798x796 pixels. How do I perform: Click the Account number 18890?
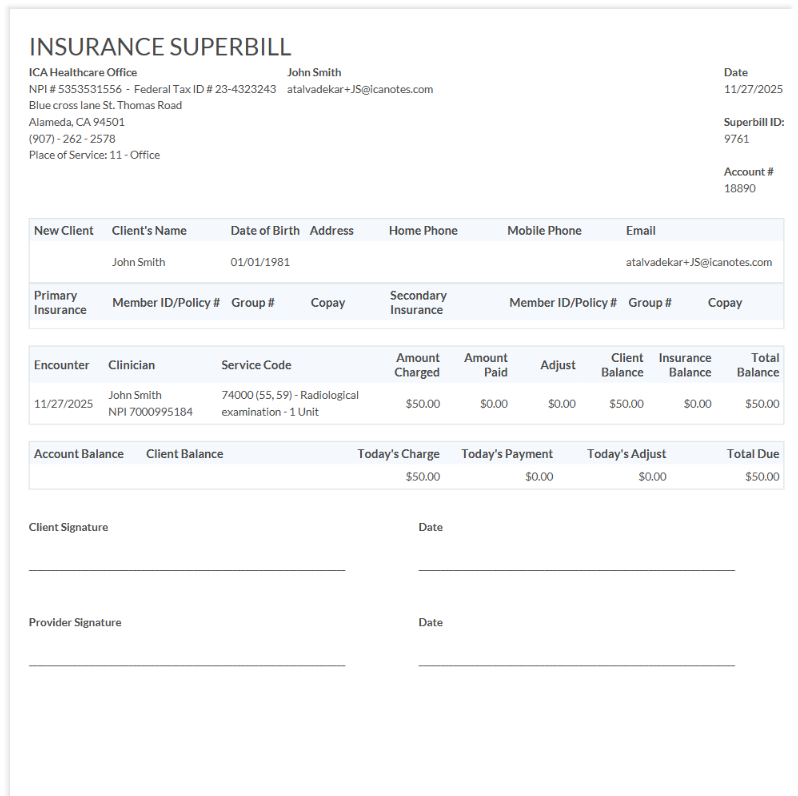tap(740, 188)
